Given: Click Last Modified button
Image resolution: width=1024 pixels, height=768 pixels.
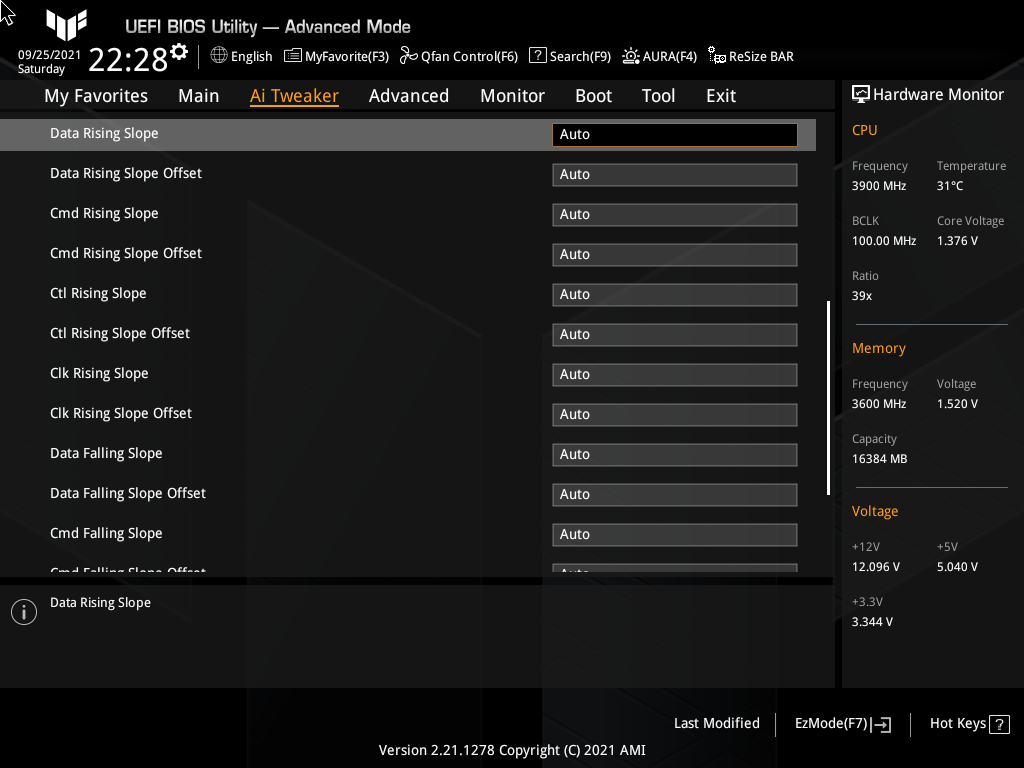Looking at the screenshot, I should point(716,723).
